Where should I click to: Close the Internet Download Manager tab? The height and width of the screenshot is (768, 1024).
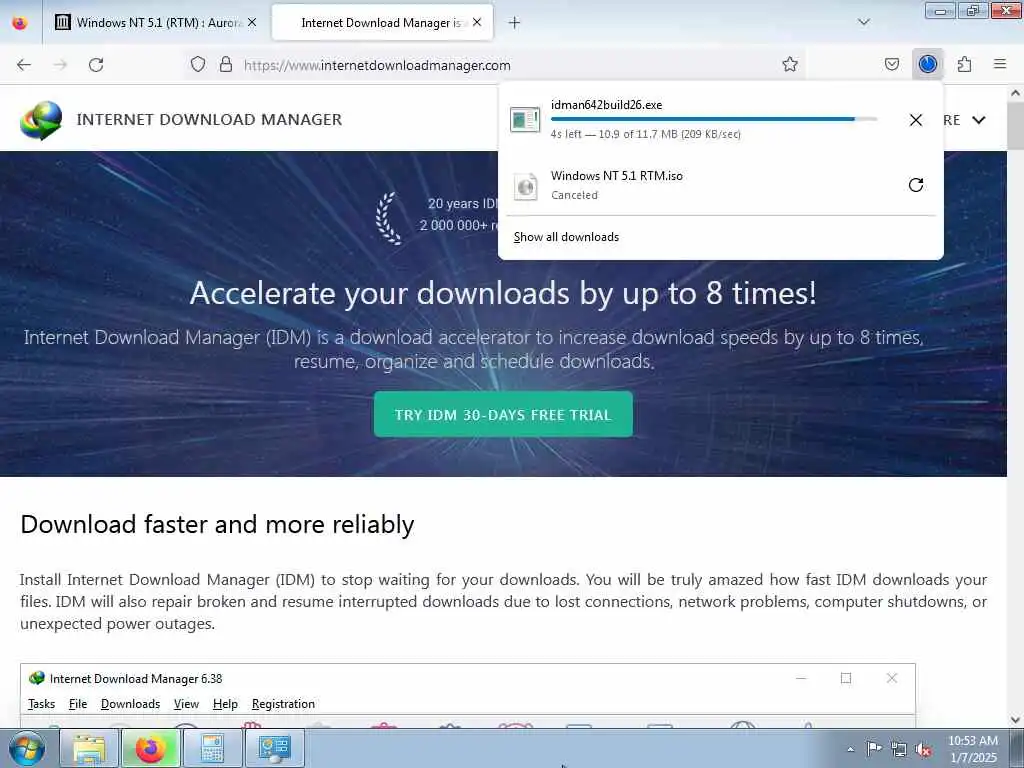coord(477,22)
